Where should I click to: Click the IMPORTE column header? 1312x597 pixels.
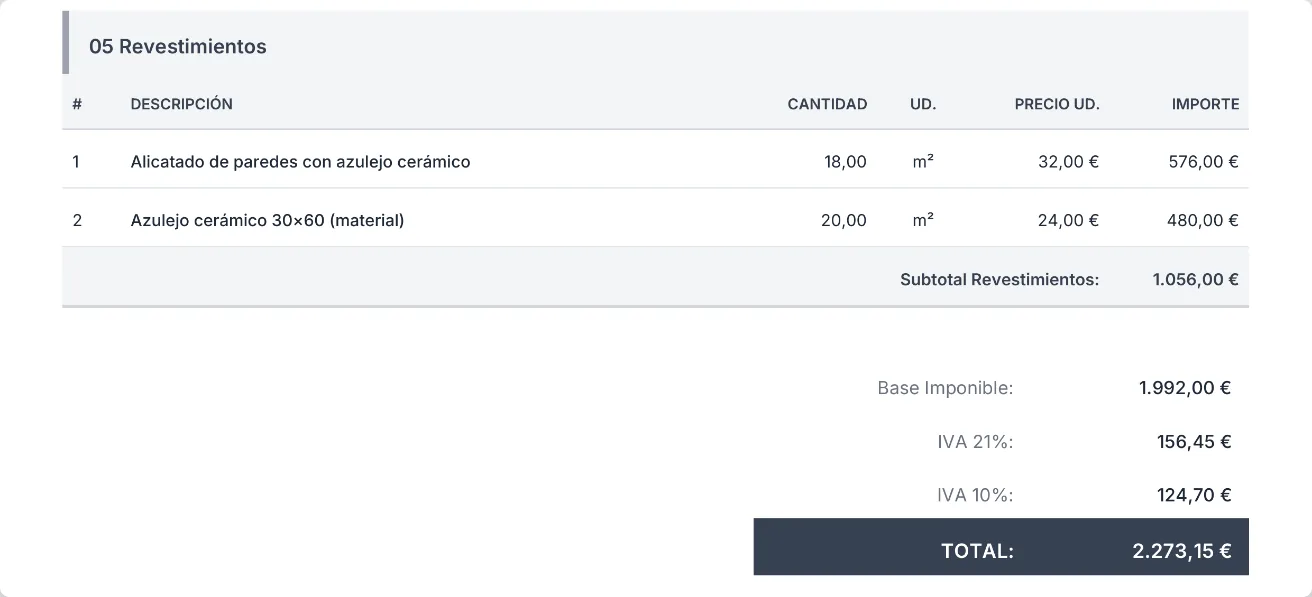[1205, 104]
